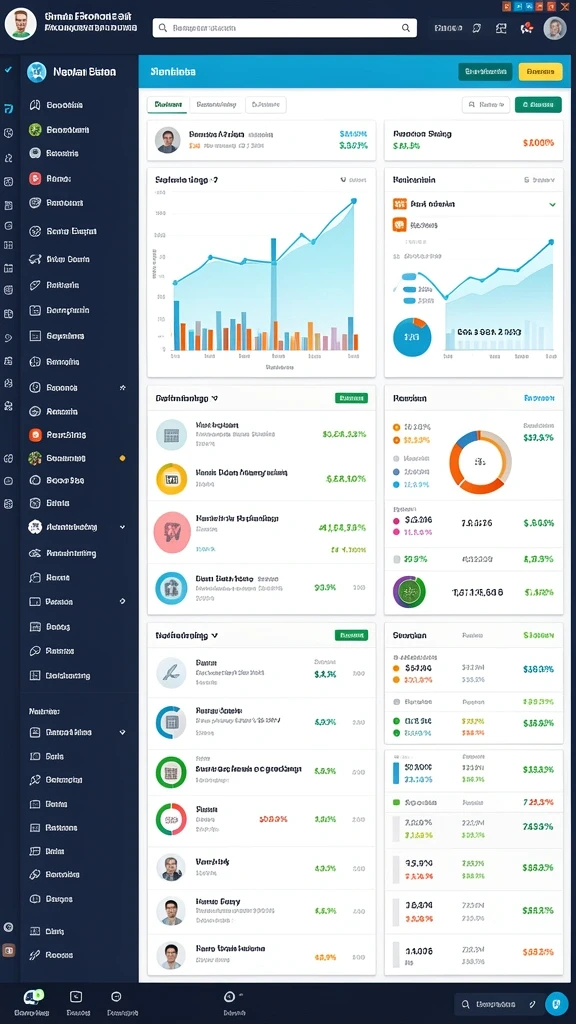Open the red notification icon in the top header
Image resolution: width=576 pixels, height=1024 pixels.
526,28
